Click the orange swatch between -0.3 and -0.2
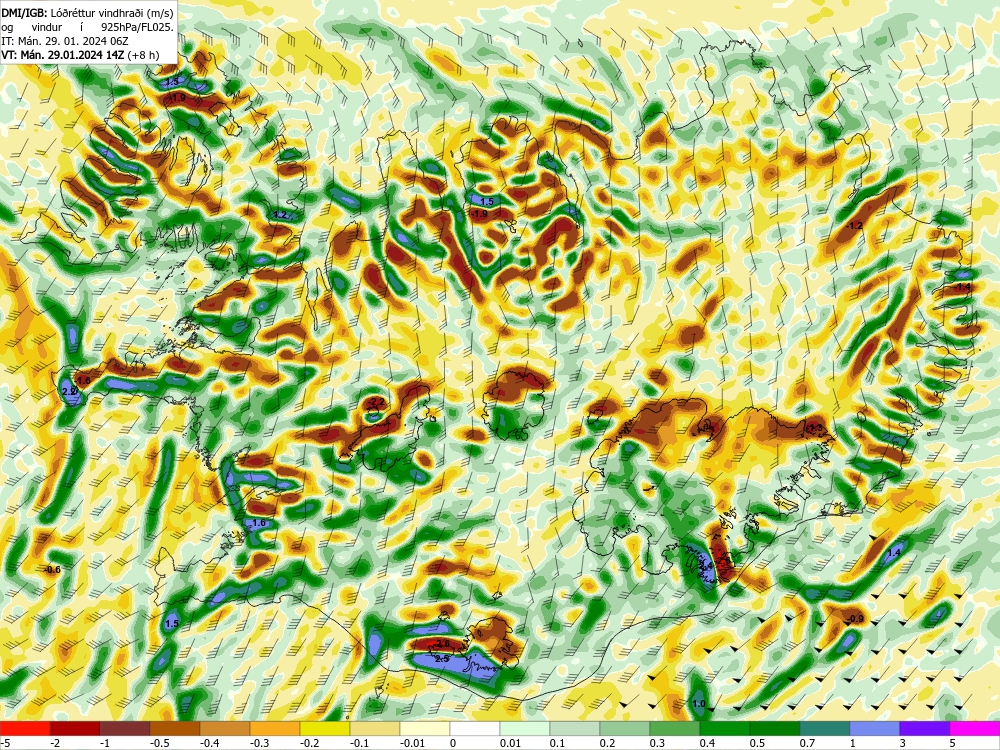The height and width of the screenshot is (750, 1000). pos(275,728)
